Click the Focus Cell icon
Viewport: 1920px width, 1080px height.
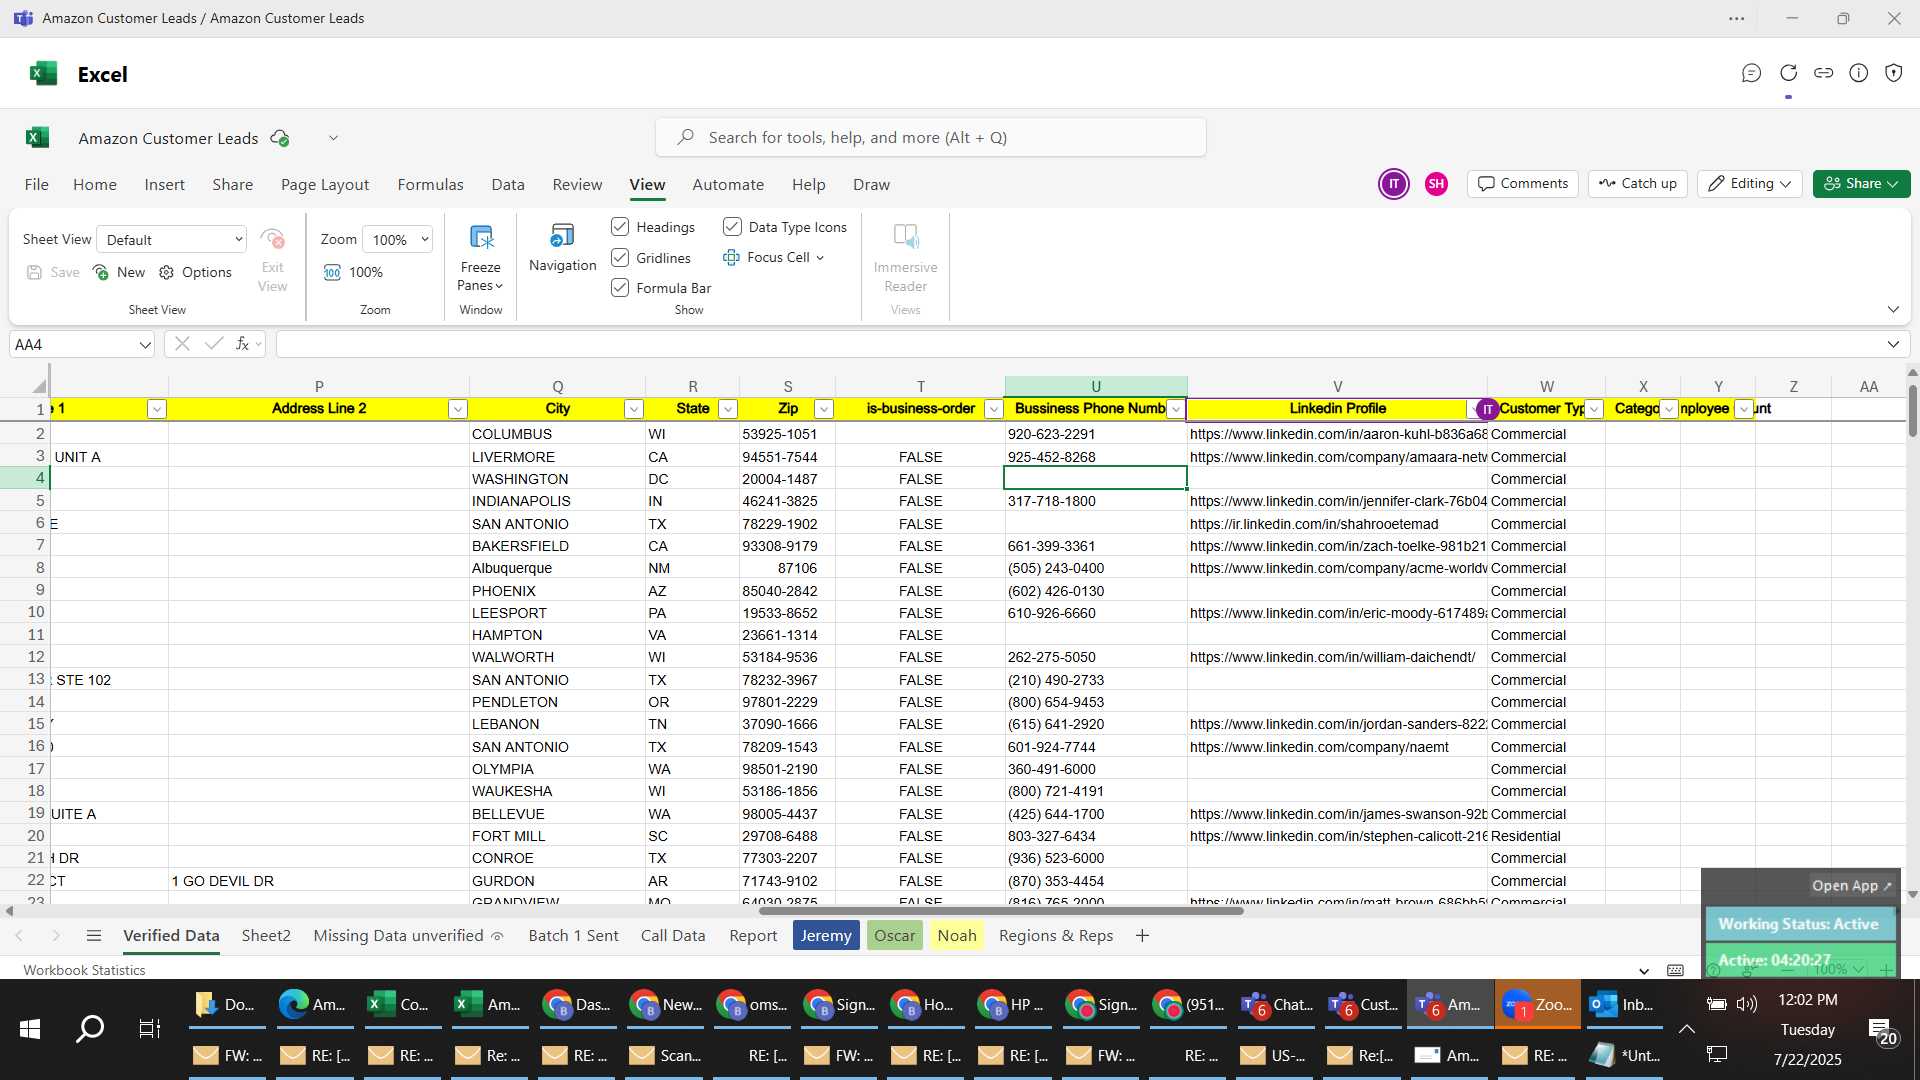731,257
